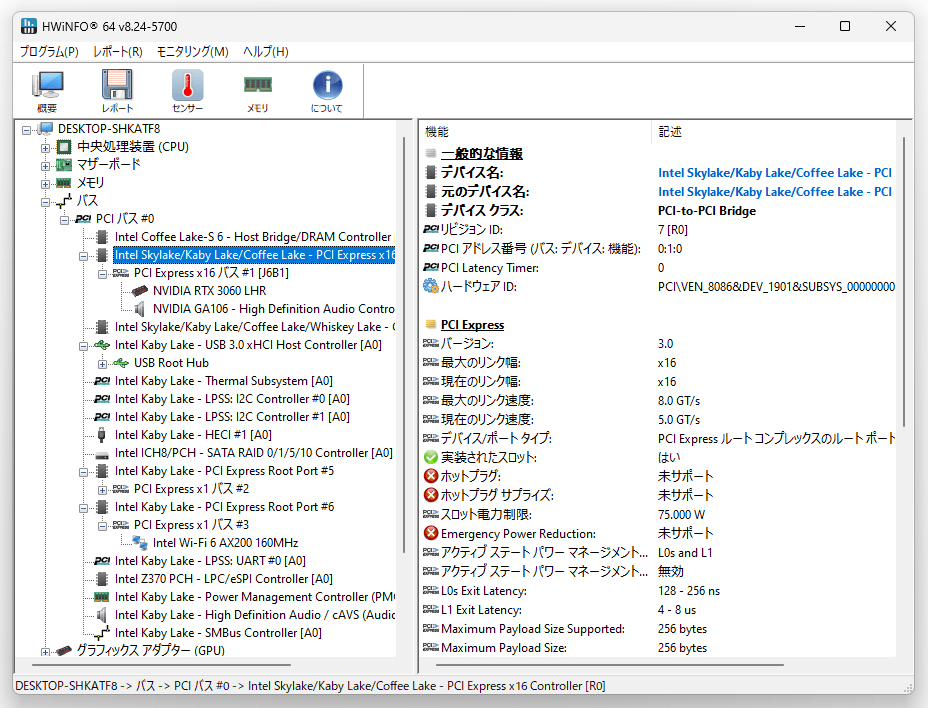The height and width of the screenshot is (708, 928).
Task: Click the DESKTOP-SHKATF8 computer icon
Action: click(x=45, y=129)
